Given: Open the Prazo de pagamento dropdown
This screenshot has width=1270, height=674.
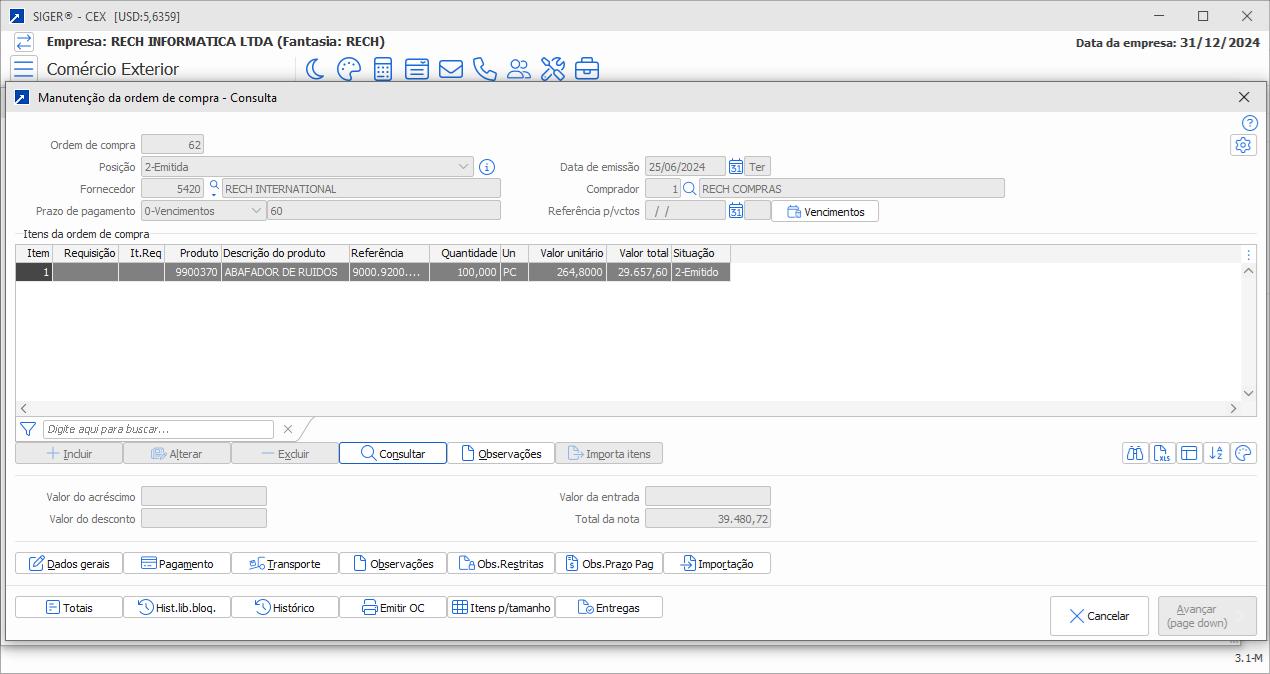Looking at the screenshot, I should pyautogui.click(x=256, y=211).
